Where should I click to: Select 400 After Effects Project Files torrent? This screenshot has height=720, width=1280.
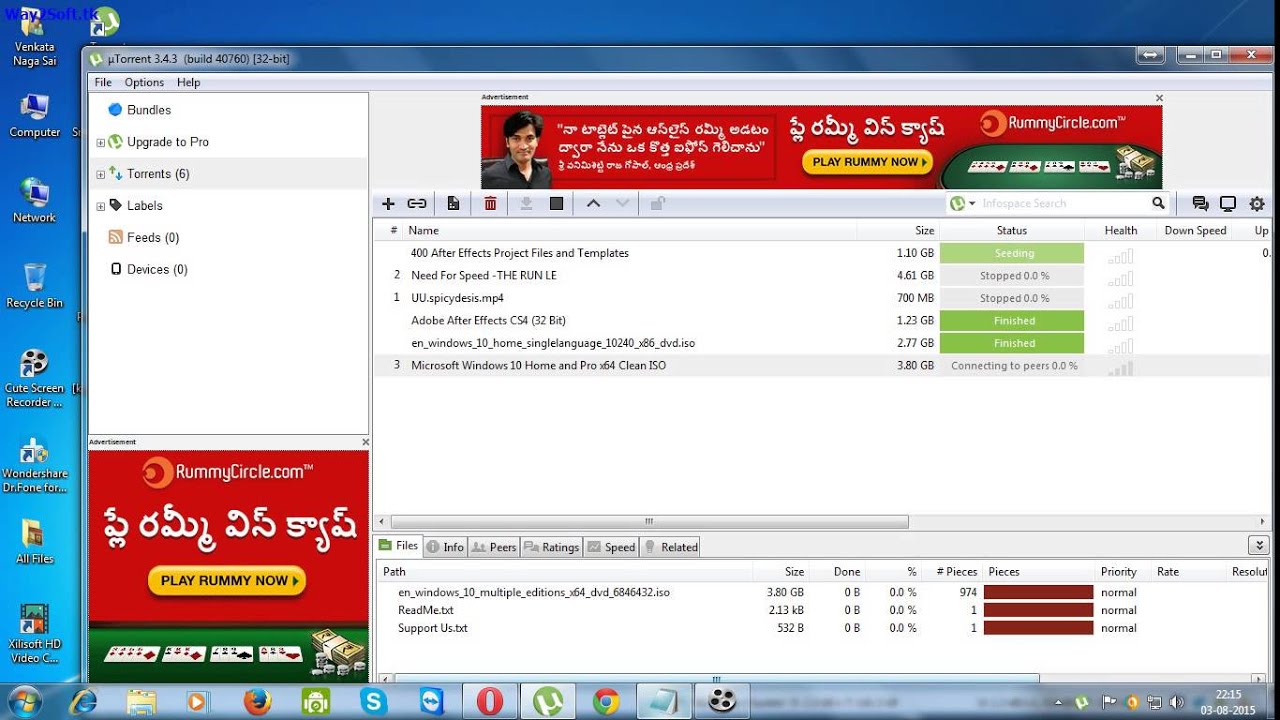[520, 253]
